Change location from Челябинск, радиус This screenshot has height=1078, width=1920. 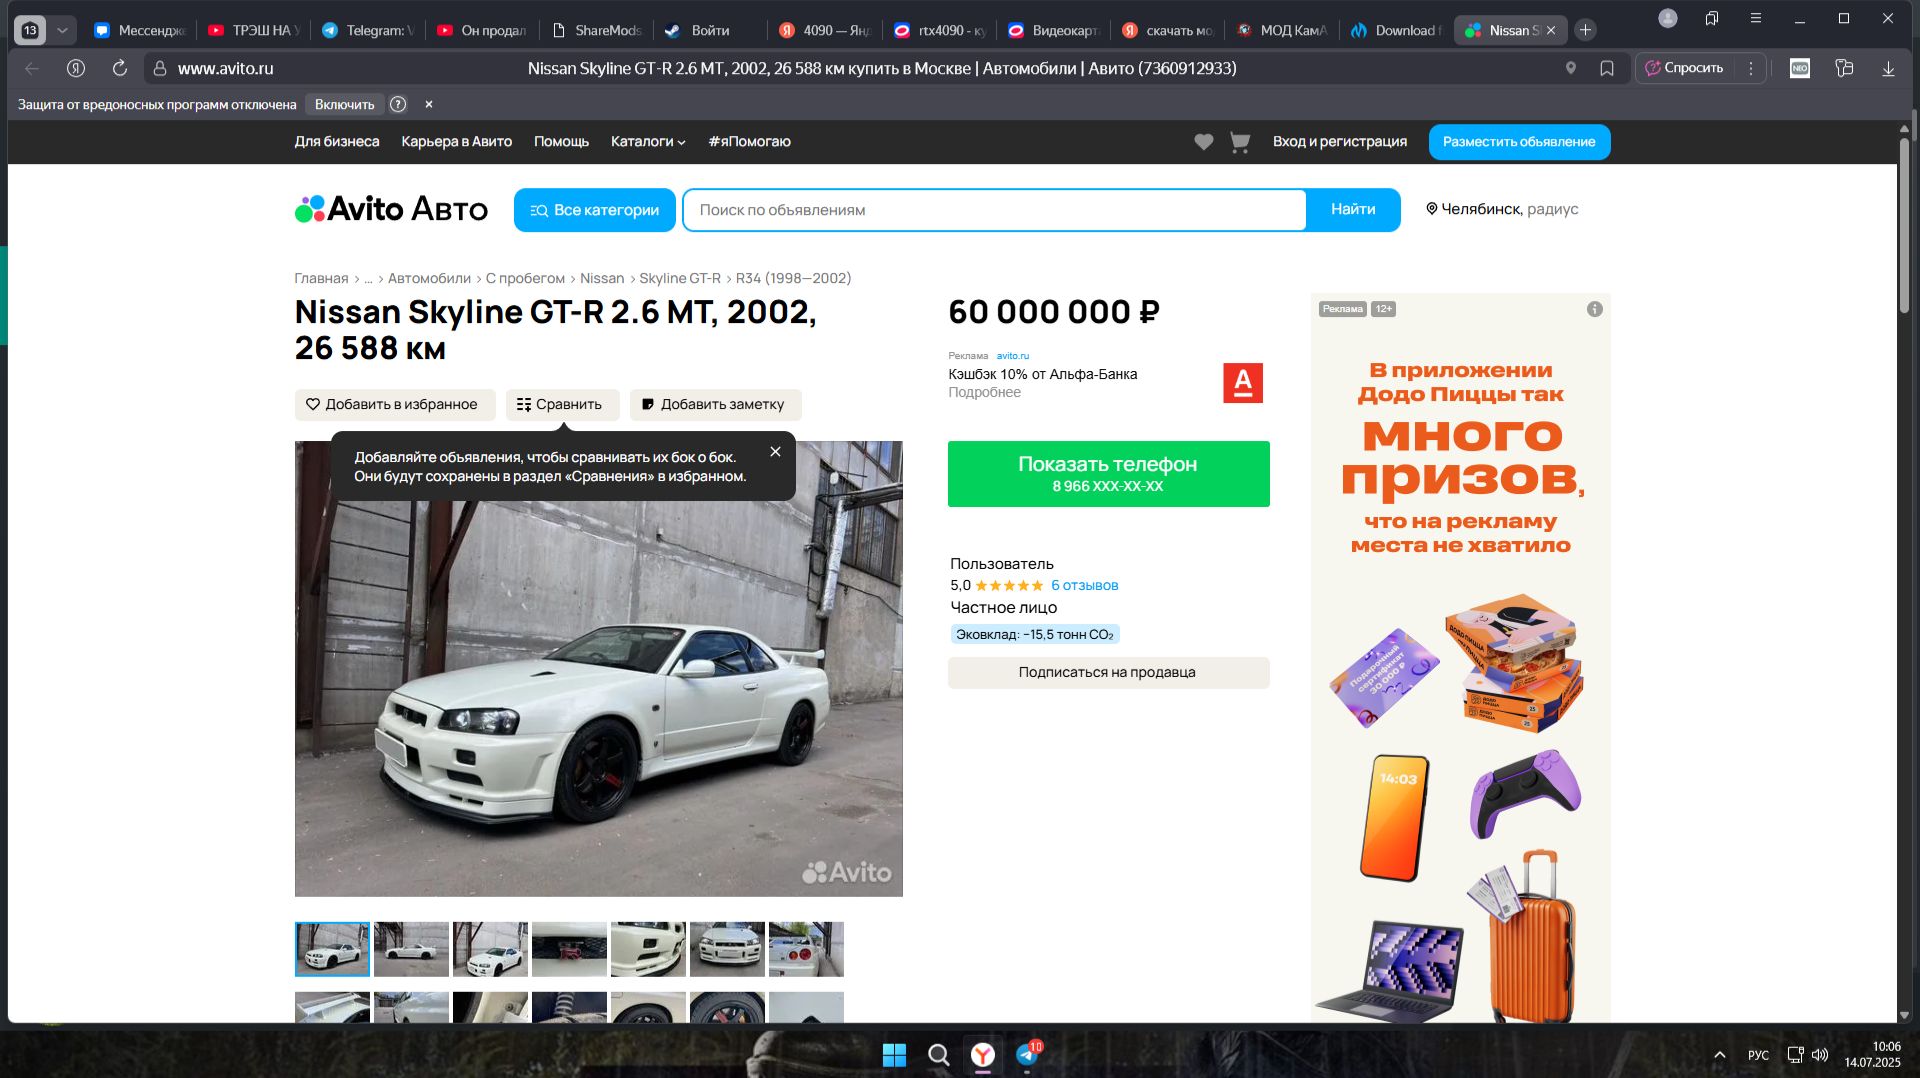(1502, 209)
